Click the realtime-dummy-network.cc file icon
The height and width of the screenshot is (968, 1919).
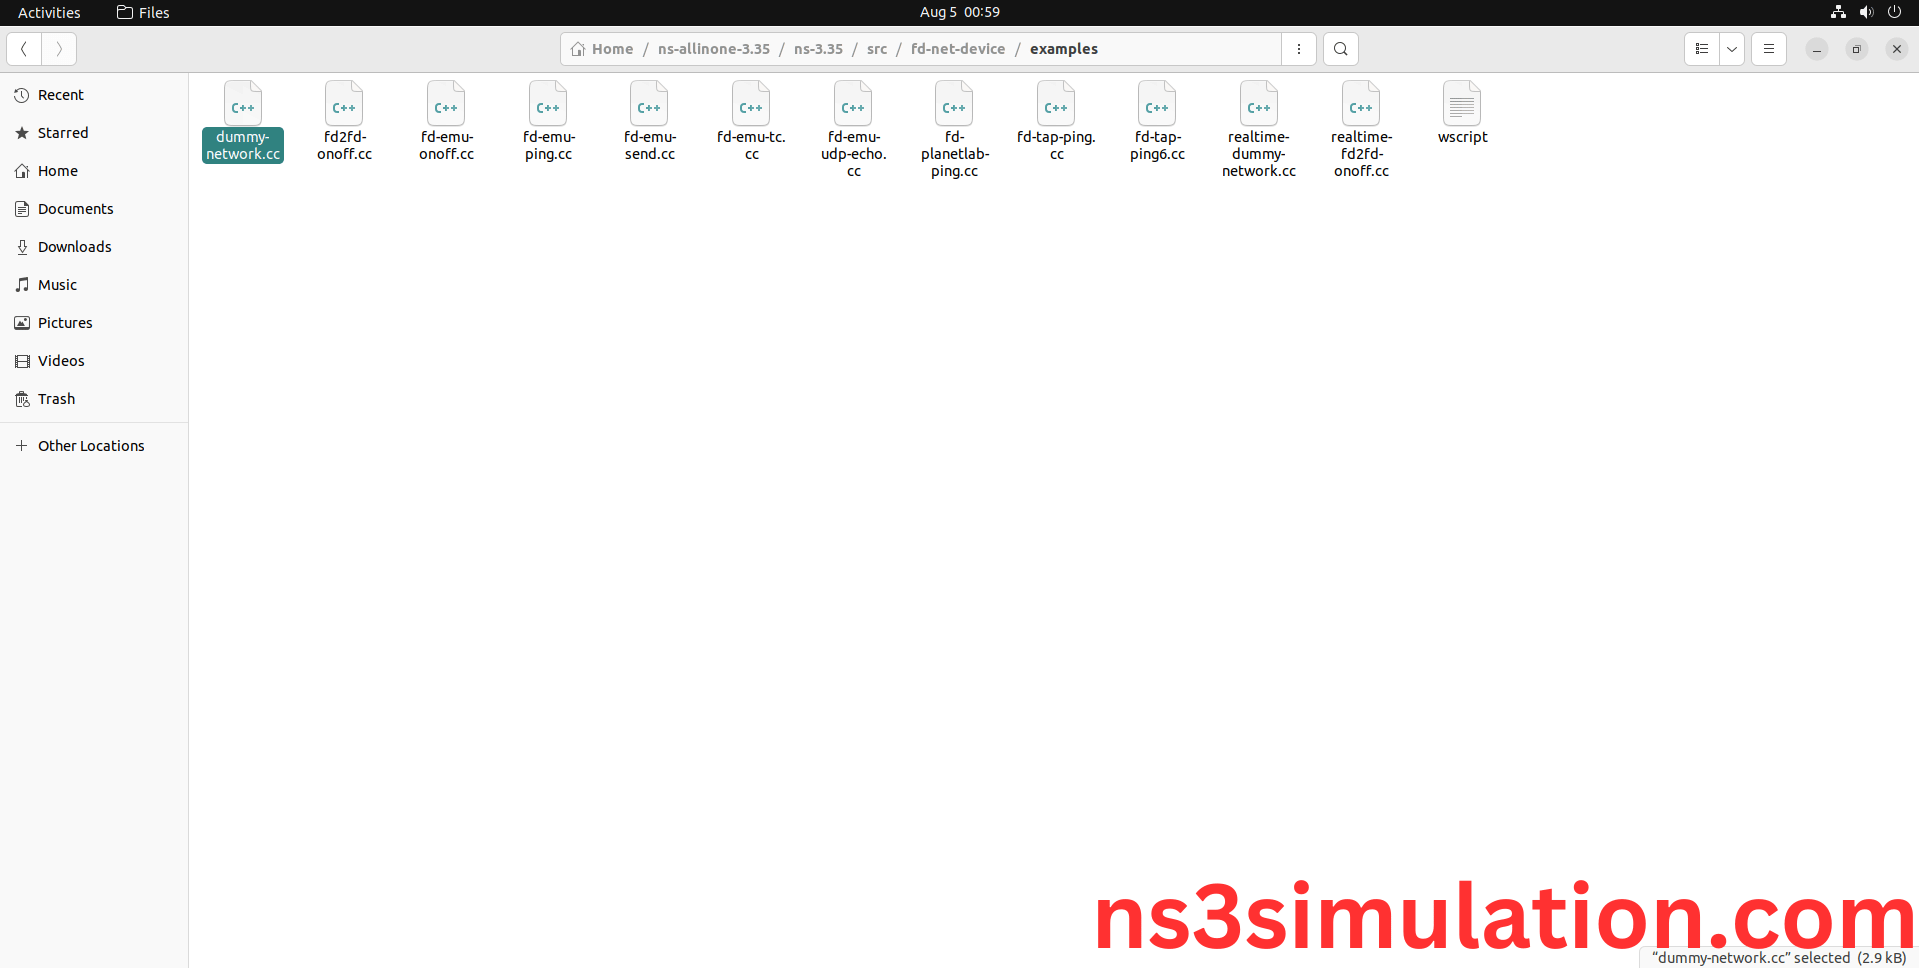[x=1258, y=105]
